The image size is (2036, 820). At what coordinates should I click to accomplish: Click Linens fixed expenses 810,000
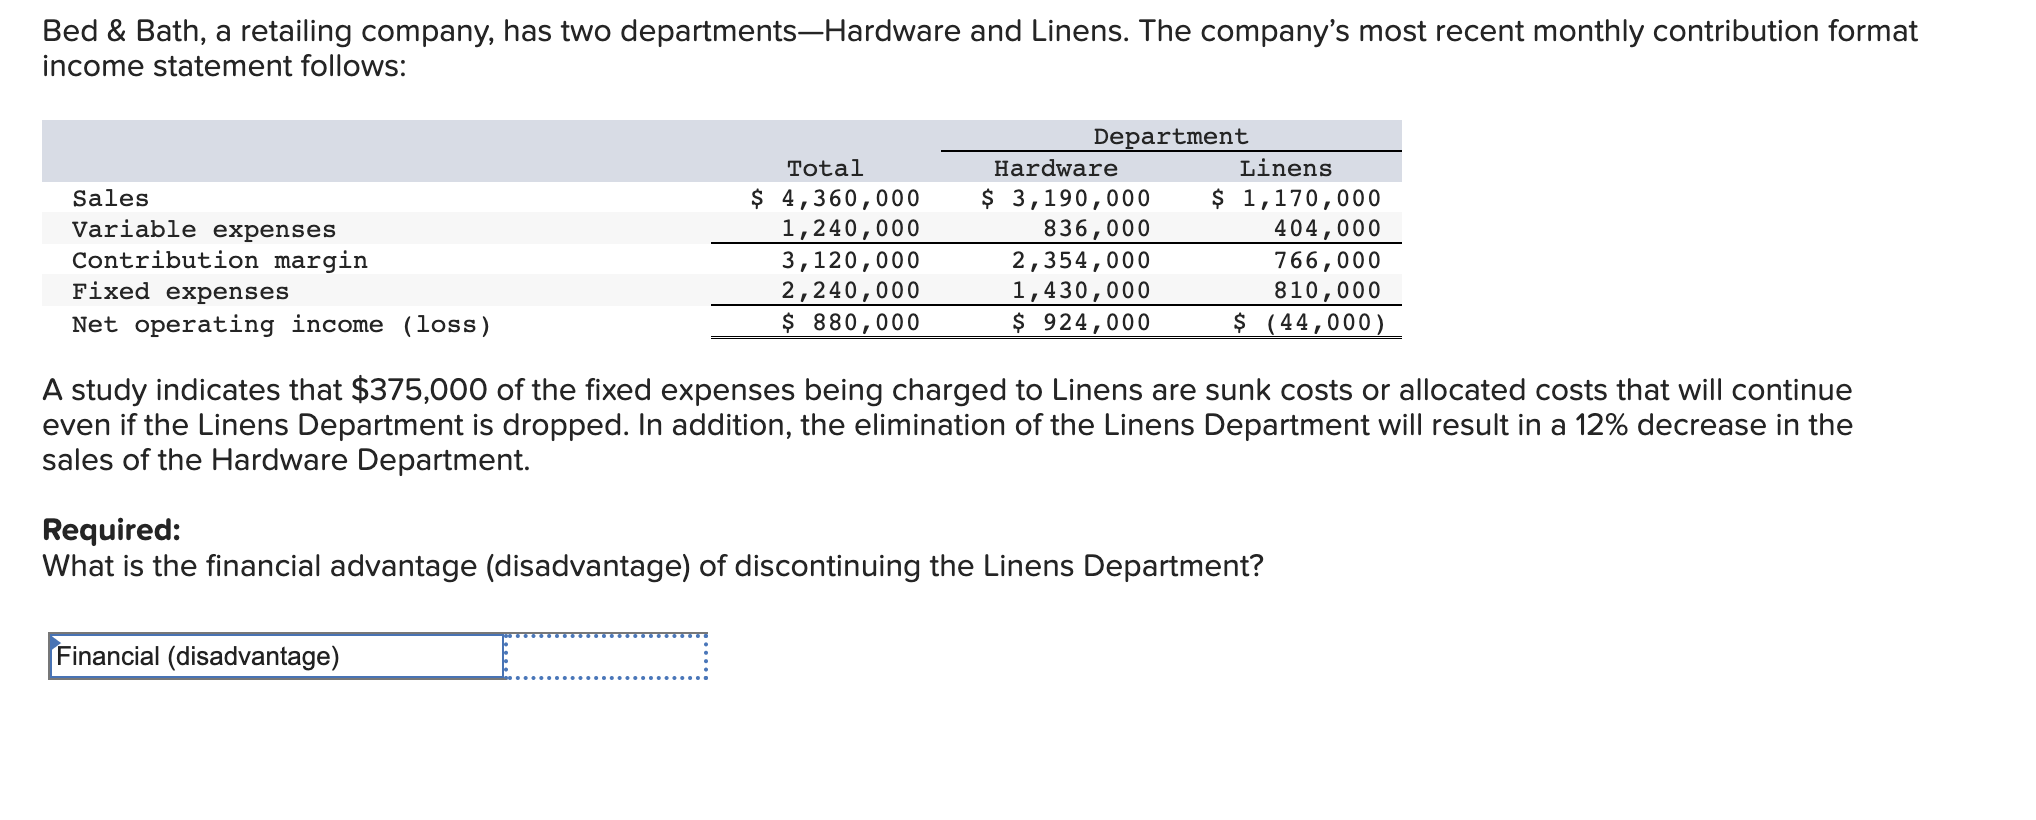pyautogui.click(x=1327, y=290)
